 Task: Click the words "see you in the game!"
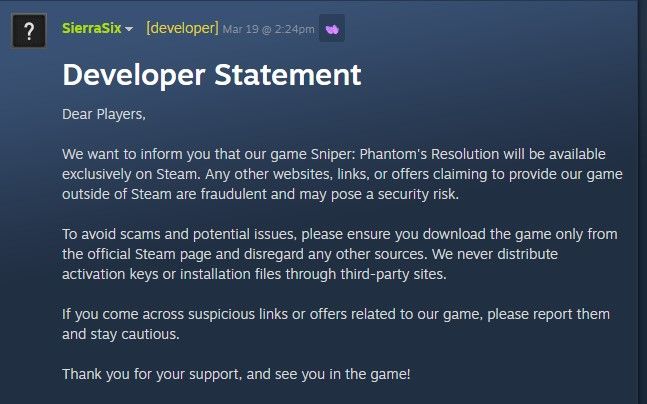coord(345,374)
